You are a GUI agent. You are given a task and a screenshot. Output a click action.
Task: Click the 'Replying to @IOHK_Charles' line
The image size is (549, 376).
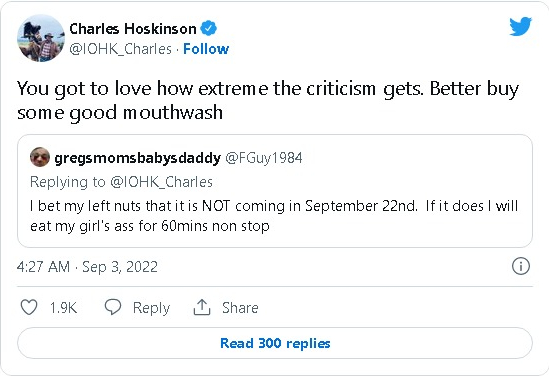[121, 182]
